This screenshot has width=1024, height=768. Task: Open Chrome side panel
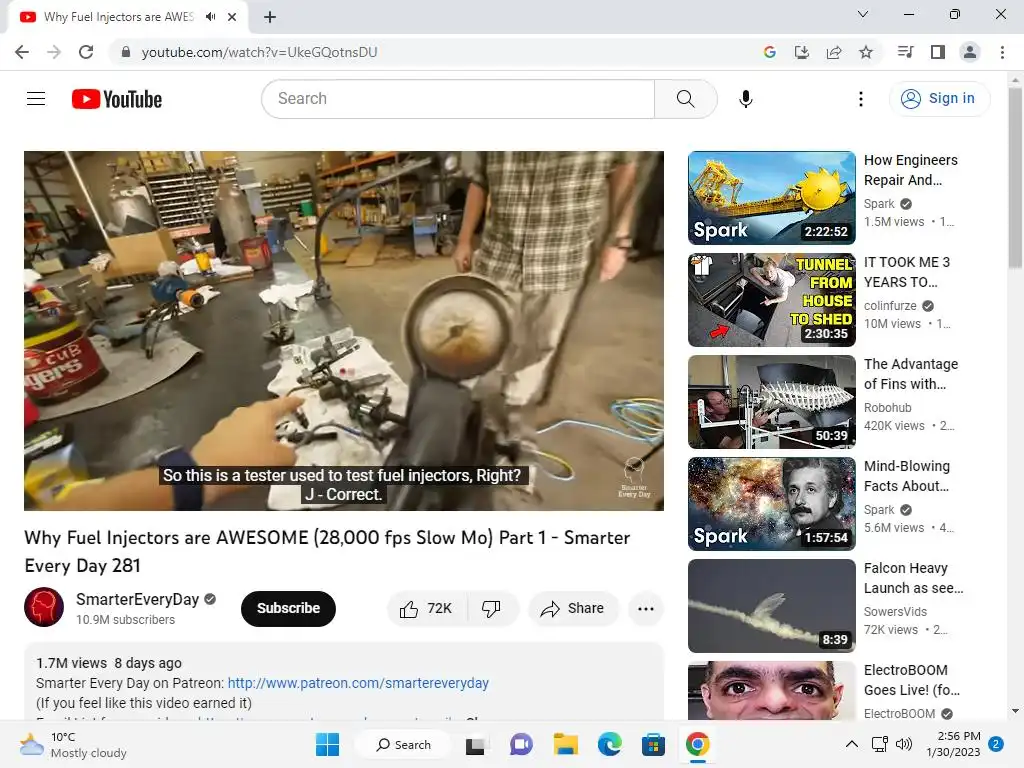(x=938, y=52)
